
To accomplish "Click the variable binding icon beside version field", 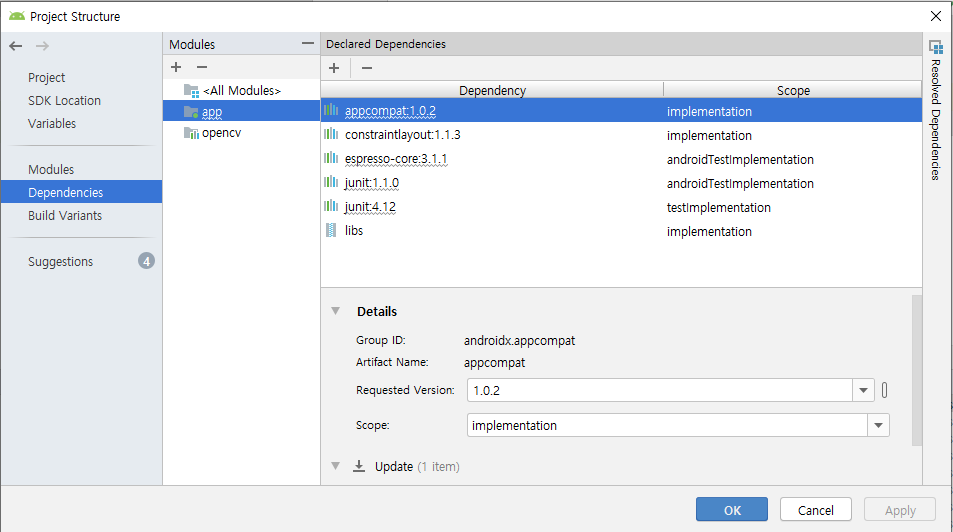I will [885, 390].
